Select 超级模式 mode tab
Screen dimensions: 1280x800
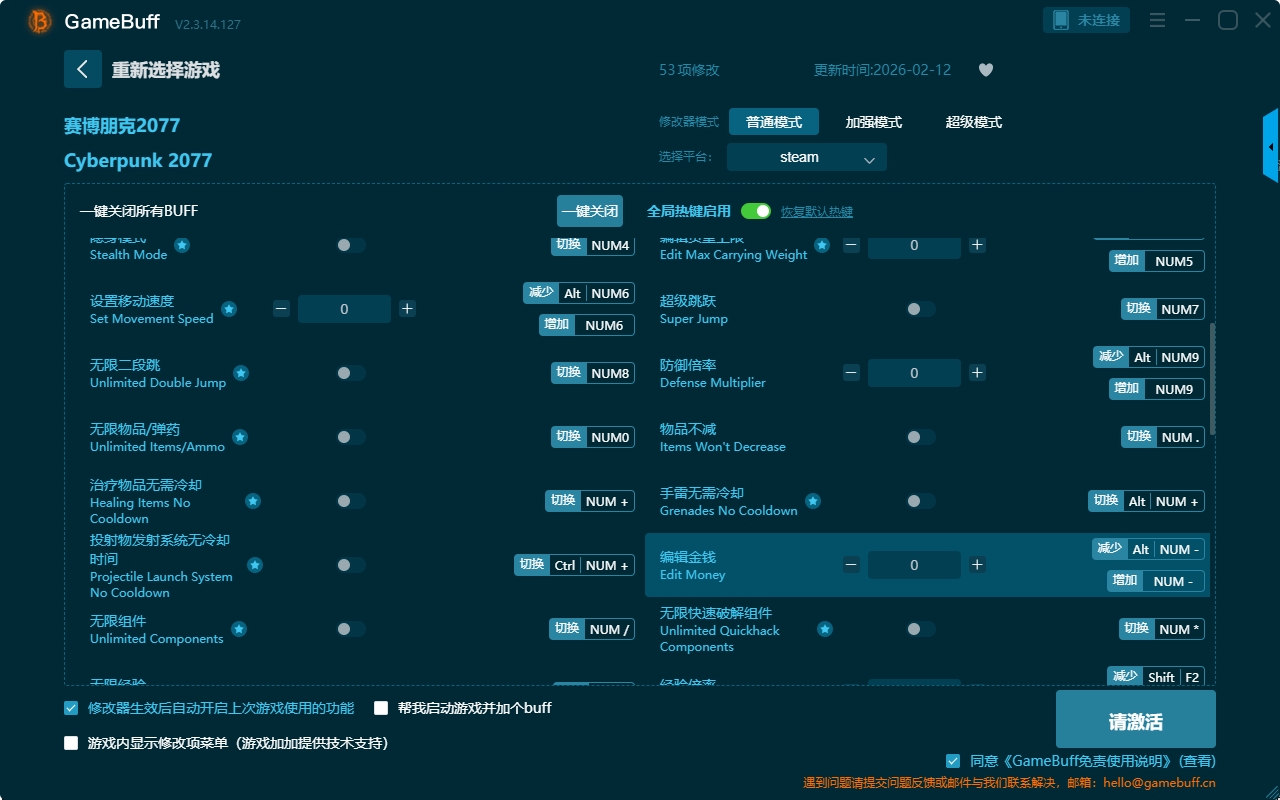(x=973, y=122)
